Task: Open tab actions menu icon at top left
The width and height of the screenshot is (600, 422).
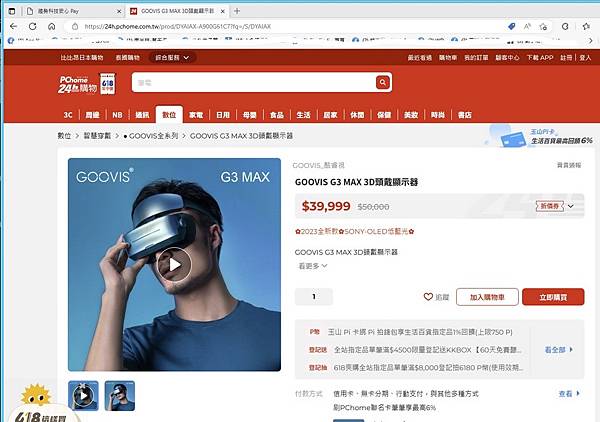Action: 12,11
